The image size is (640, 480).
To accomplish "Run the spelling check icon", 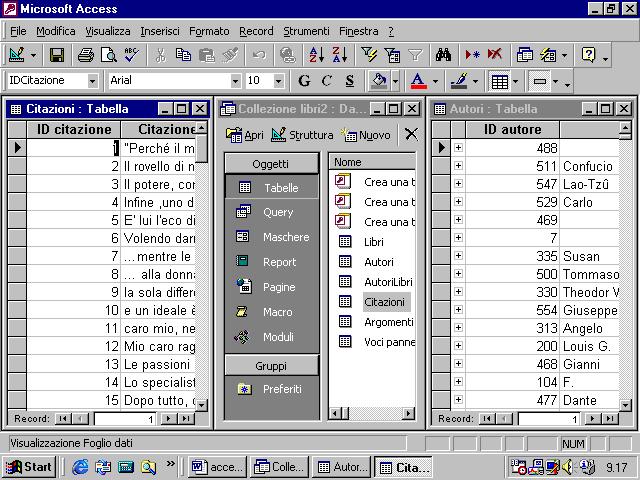I will (x=131, y=55).
